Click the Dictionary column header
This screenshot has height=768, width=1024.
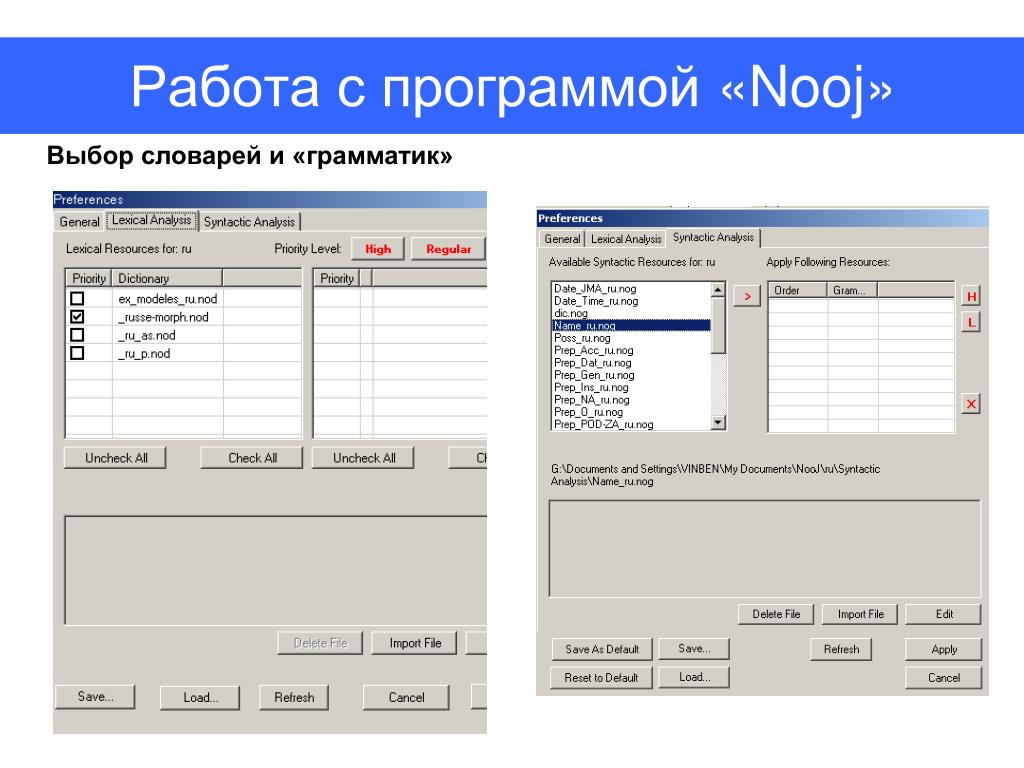pos(168,278)
